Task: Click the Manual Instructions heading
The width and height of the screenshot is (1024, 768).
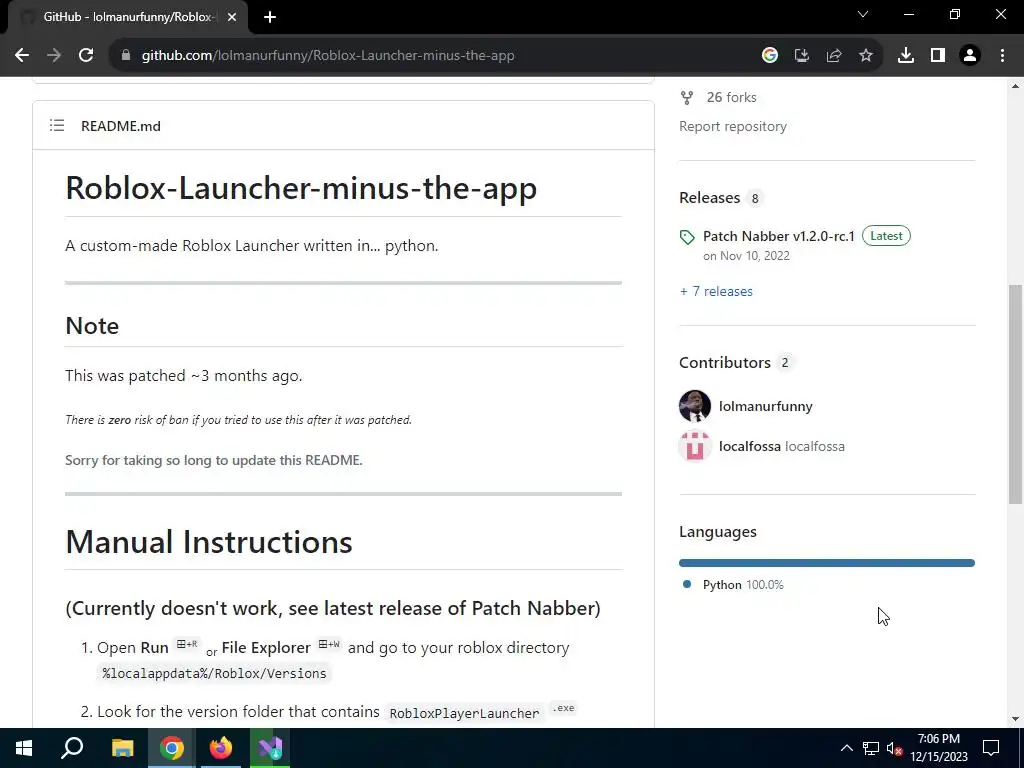Action: tap(209, 542)
